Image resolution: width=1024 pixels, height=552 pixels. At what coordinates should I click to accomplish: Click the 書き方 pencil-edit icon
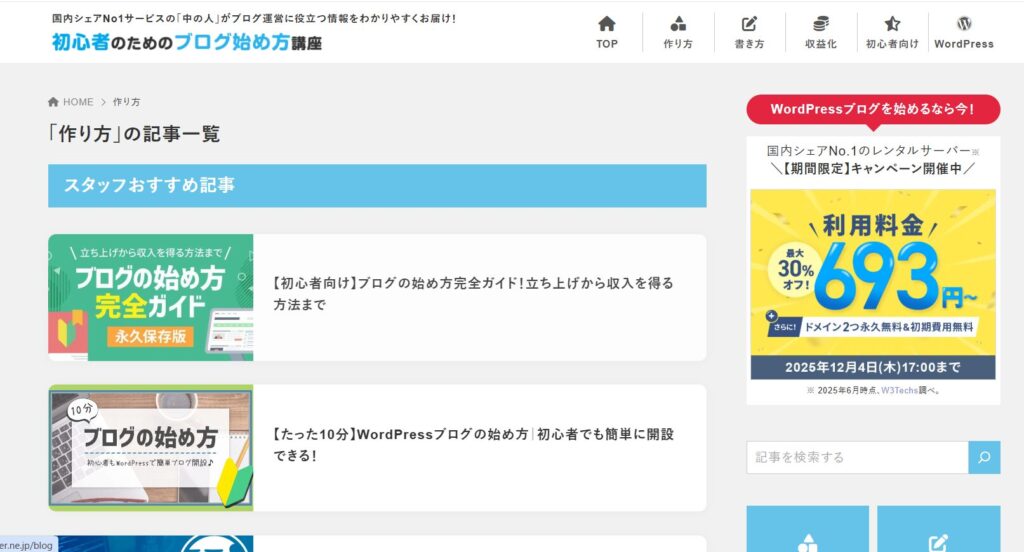point(749,25)
